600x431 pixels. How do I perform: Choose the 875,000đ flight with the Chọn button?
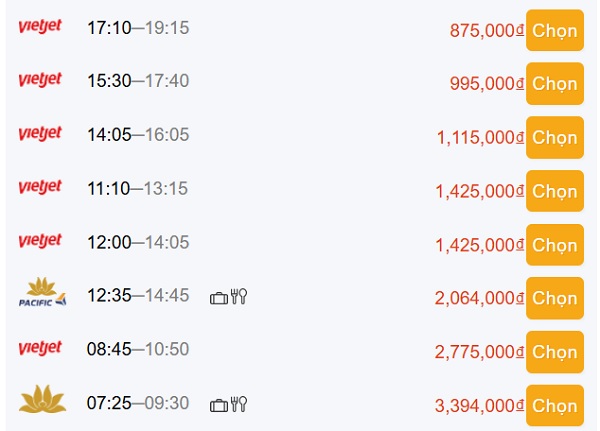[x=555, y=31]
